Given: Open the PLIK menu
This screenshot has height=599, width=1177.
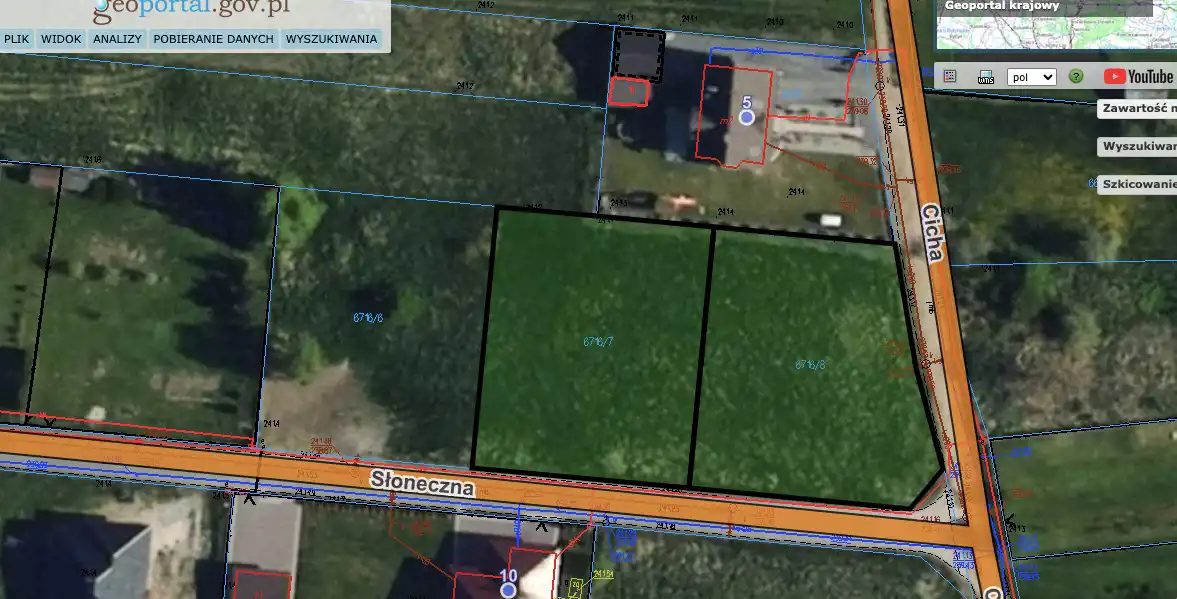Looking at the screenshot, I should pyautogui.click(x=17, y=39).
